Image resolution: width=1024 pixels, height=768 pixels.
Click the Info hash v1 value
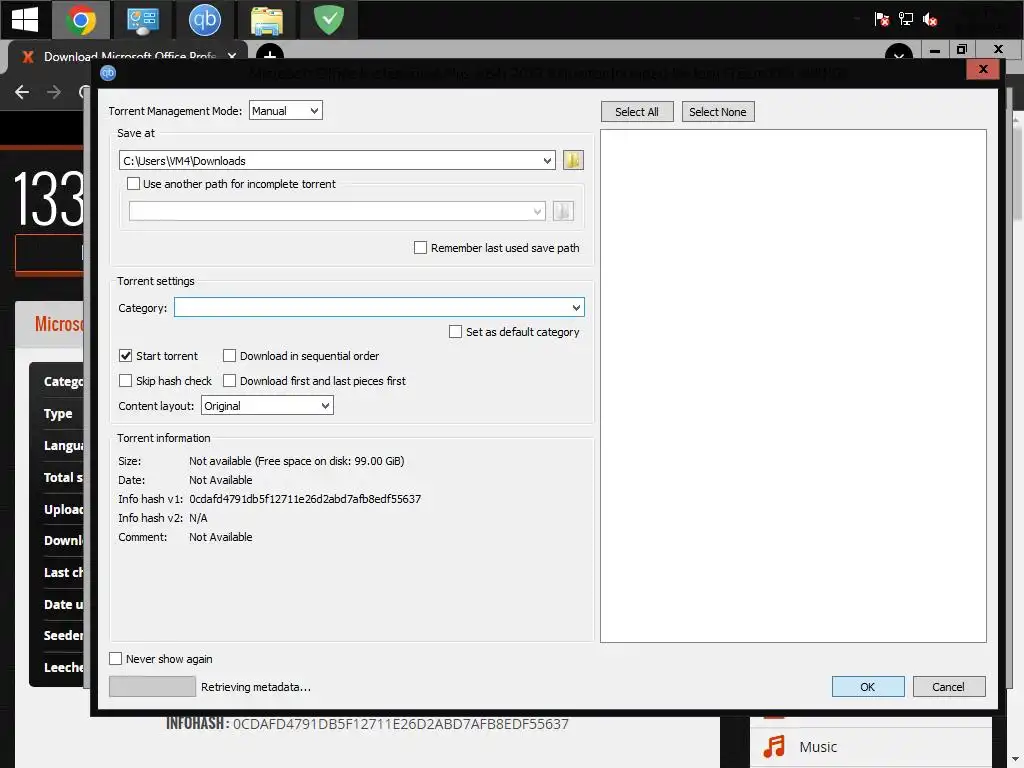305,499
